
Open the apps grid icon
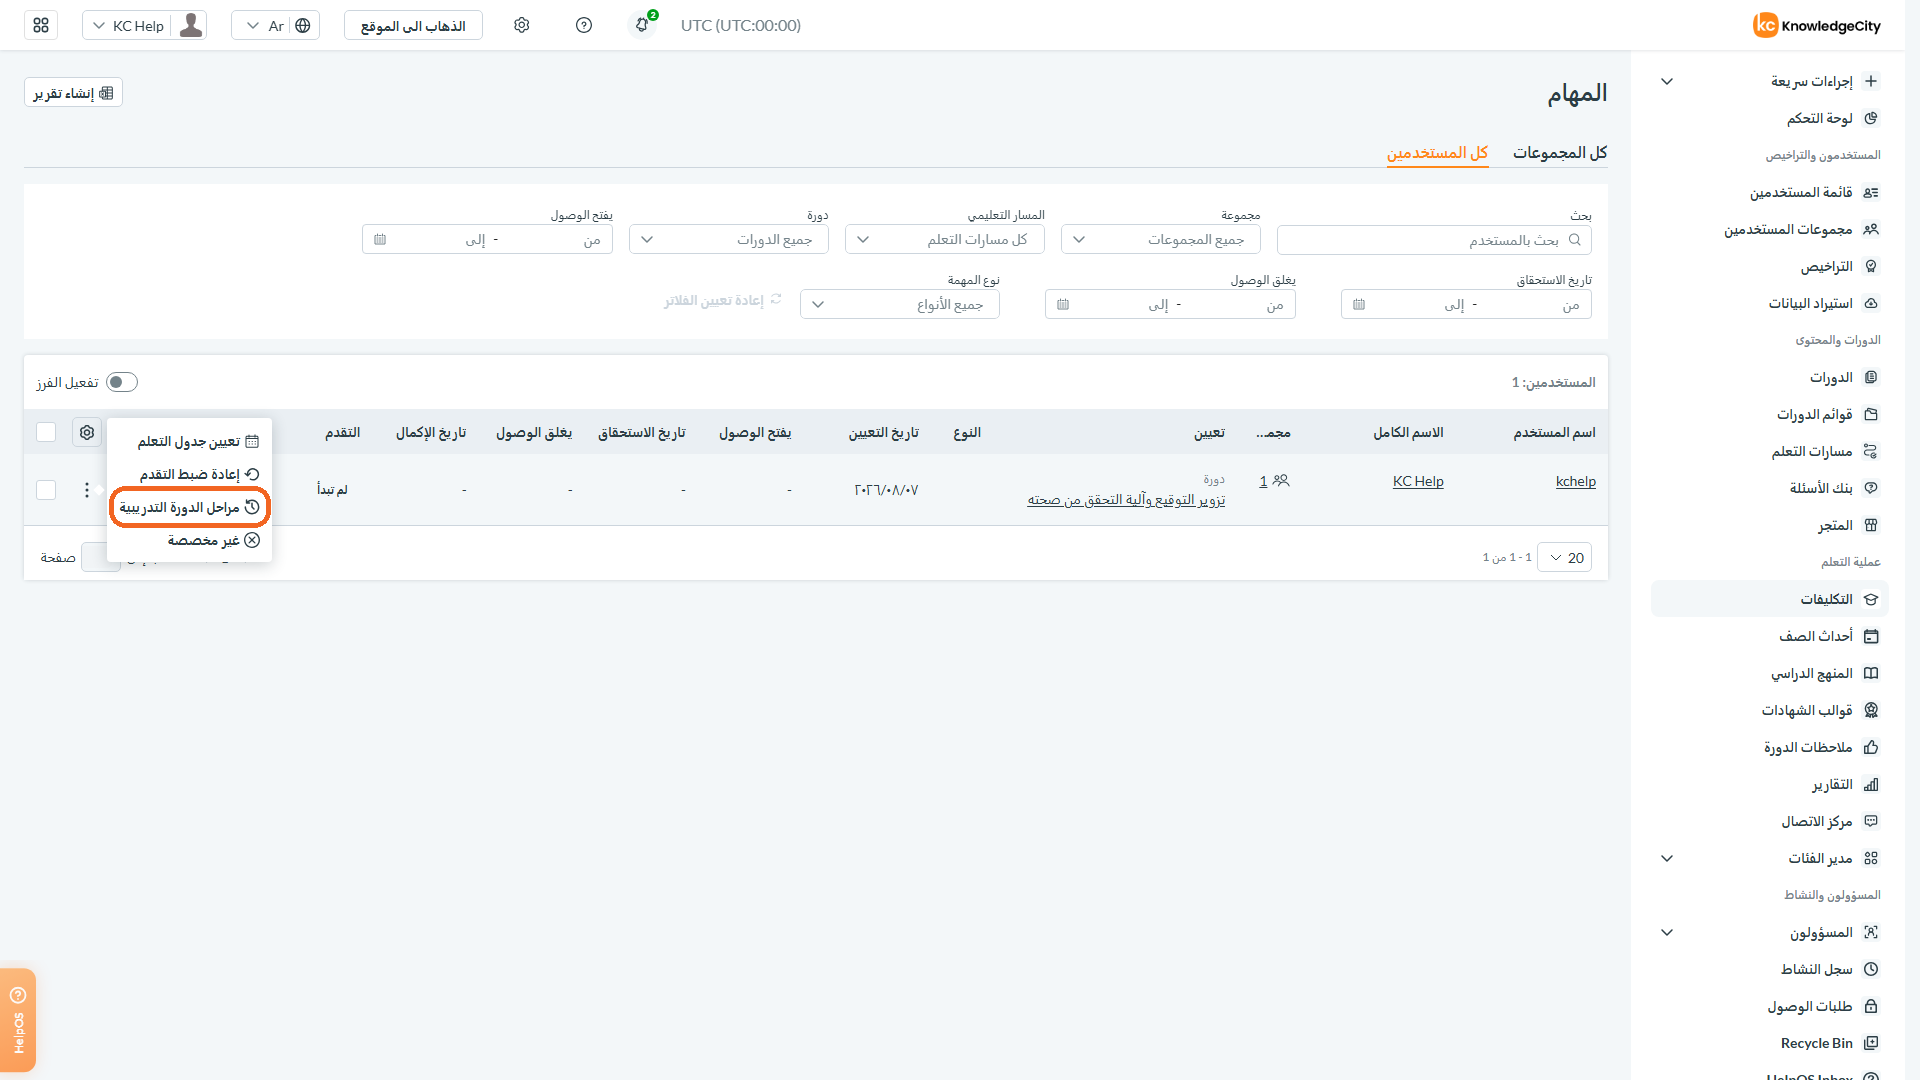pyautogui.click(x=41, y=25)
